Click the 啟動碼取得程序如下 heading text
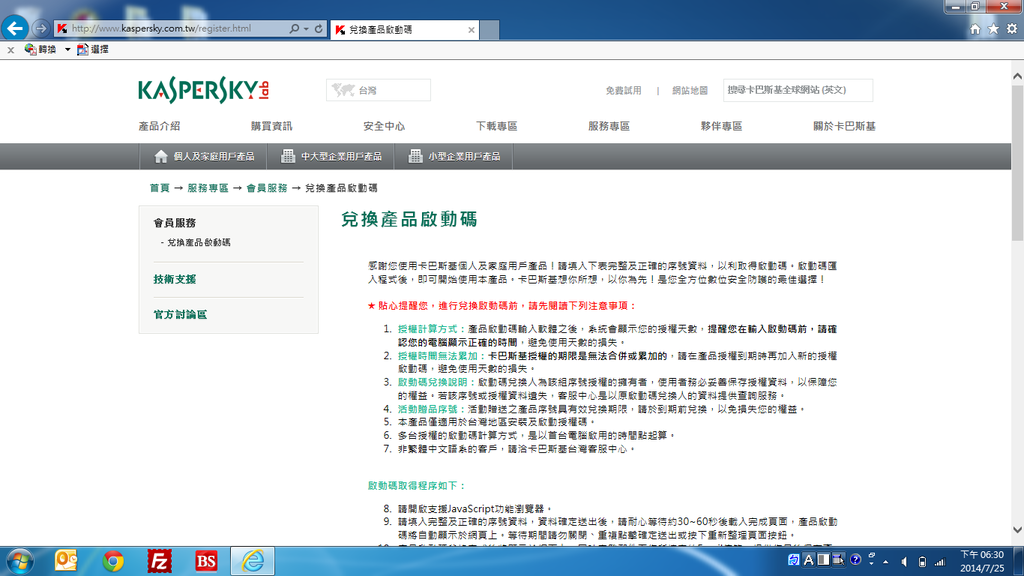This screenshot has height=576, width=1024. (416, 486)
